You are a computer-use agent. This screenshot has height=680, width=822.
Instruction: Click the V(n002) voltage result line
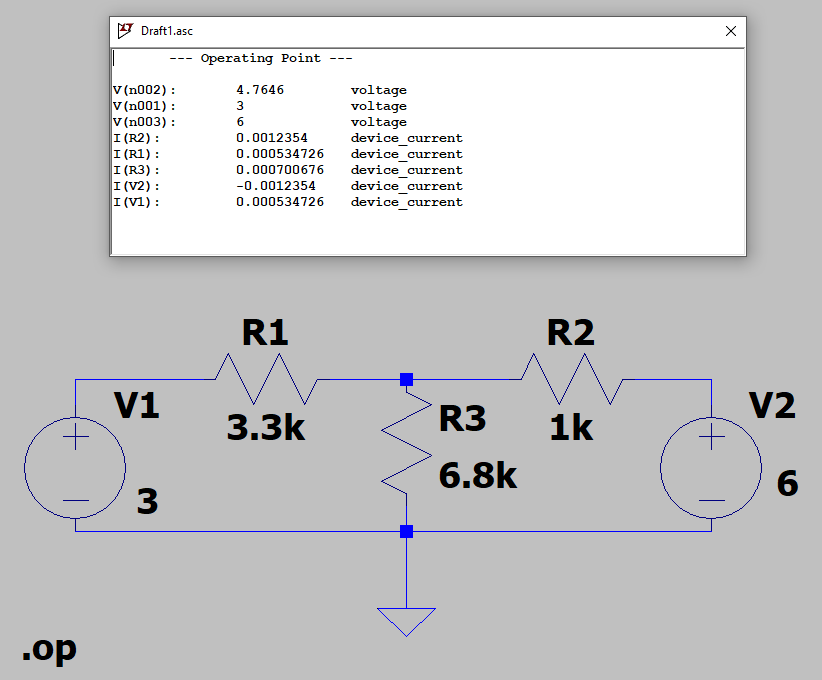click(260, 90)
